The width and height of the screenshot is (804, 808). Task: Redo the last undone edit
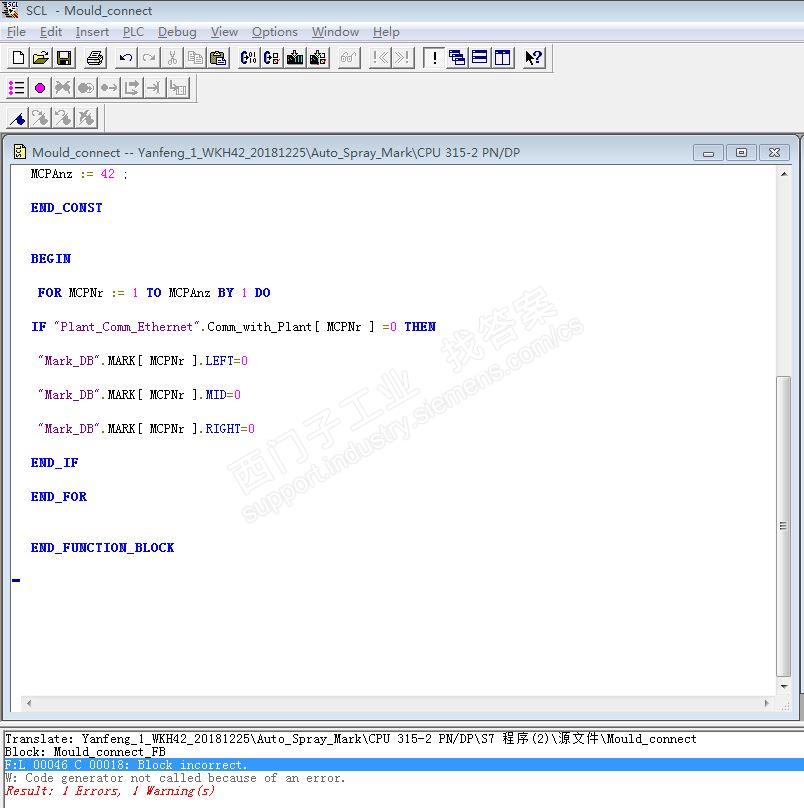tap(149, 58)
